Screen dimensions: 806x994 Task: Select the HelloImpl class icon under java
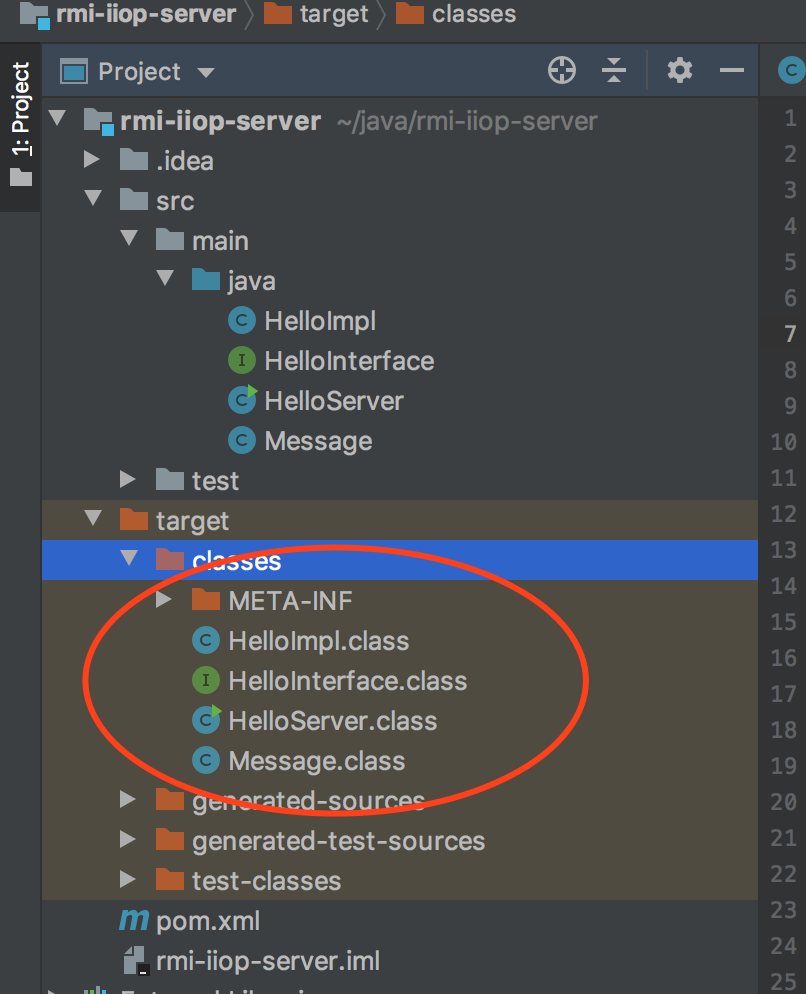[242, 321]
